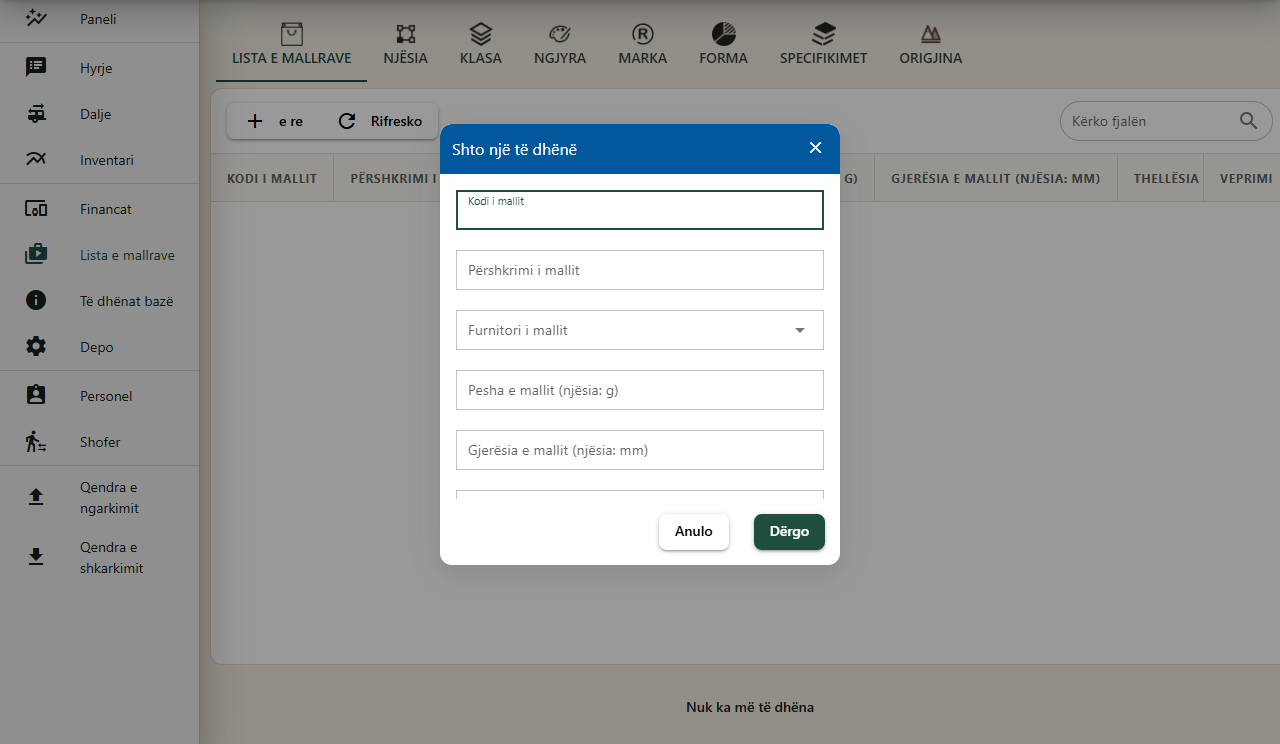
Task: Click the Gjerësia e Mallit column header
Action: pyautogui.click(x=996, y=178)
